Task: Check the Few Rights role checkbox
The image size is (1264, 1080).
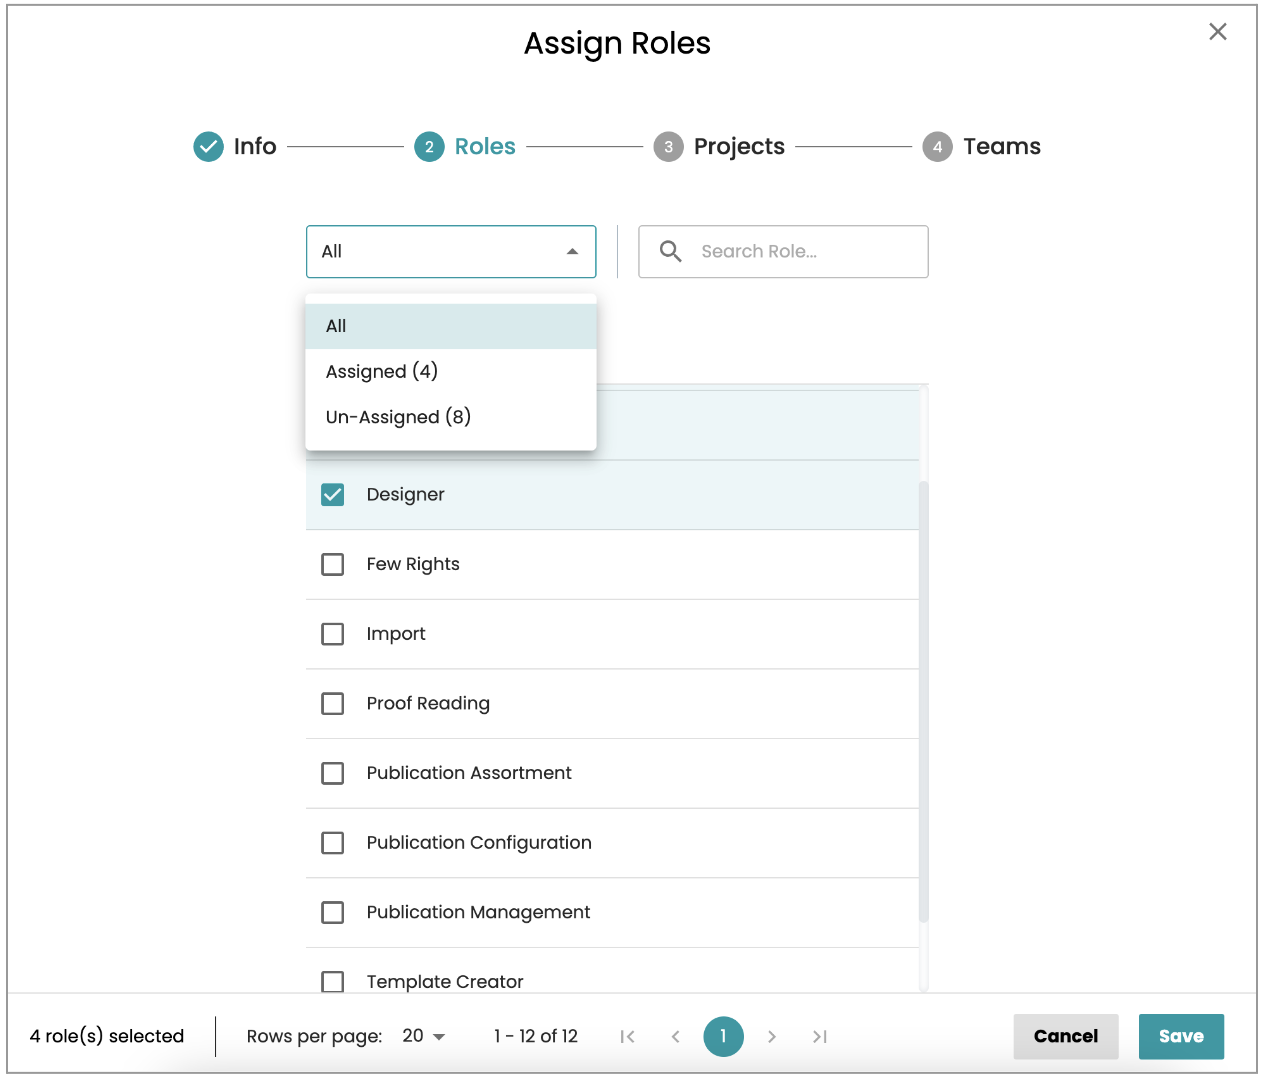Action: (x=333, y=564)
